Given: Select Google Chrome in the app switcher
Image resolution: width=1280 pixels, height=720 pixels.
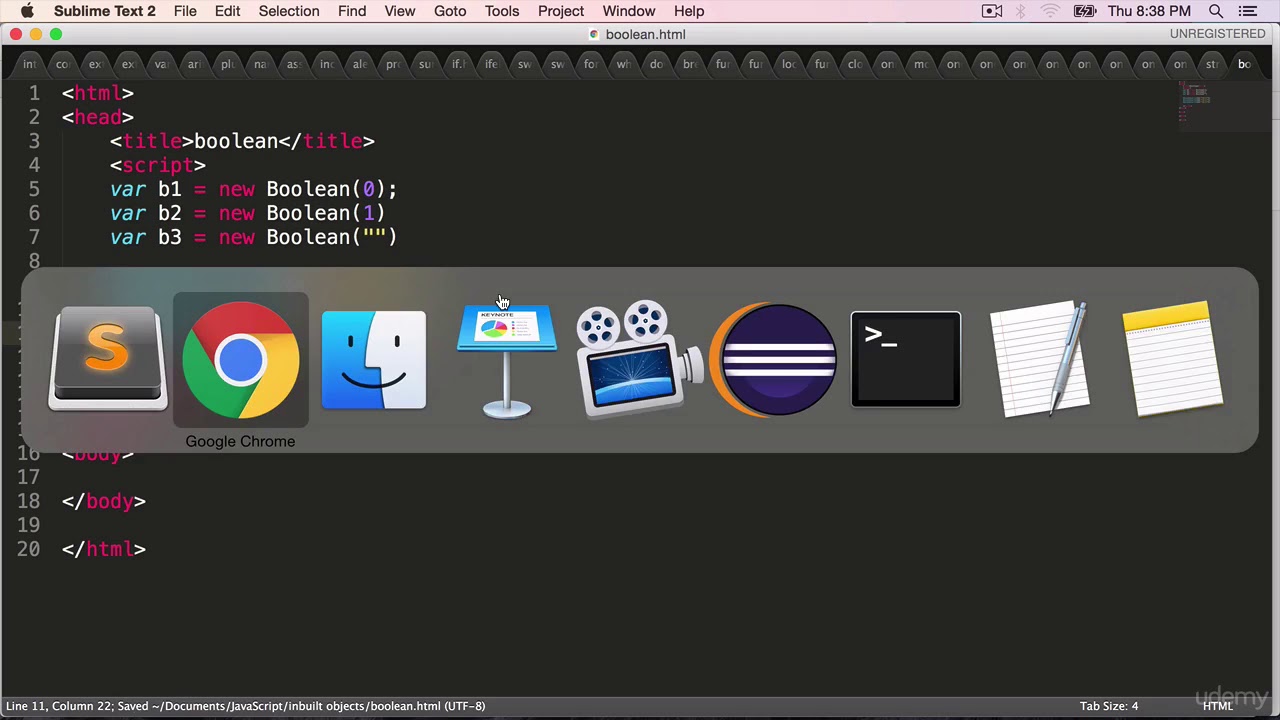Looking at the screenshot, I should click(x=240, y=360).
